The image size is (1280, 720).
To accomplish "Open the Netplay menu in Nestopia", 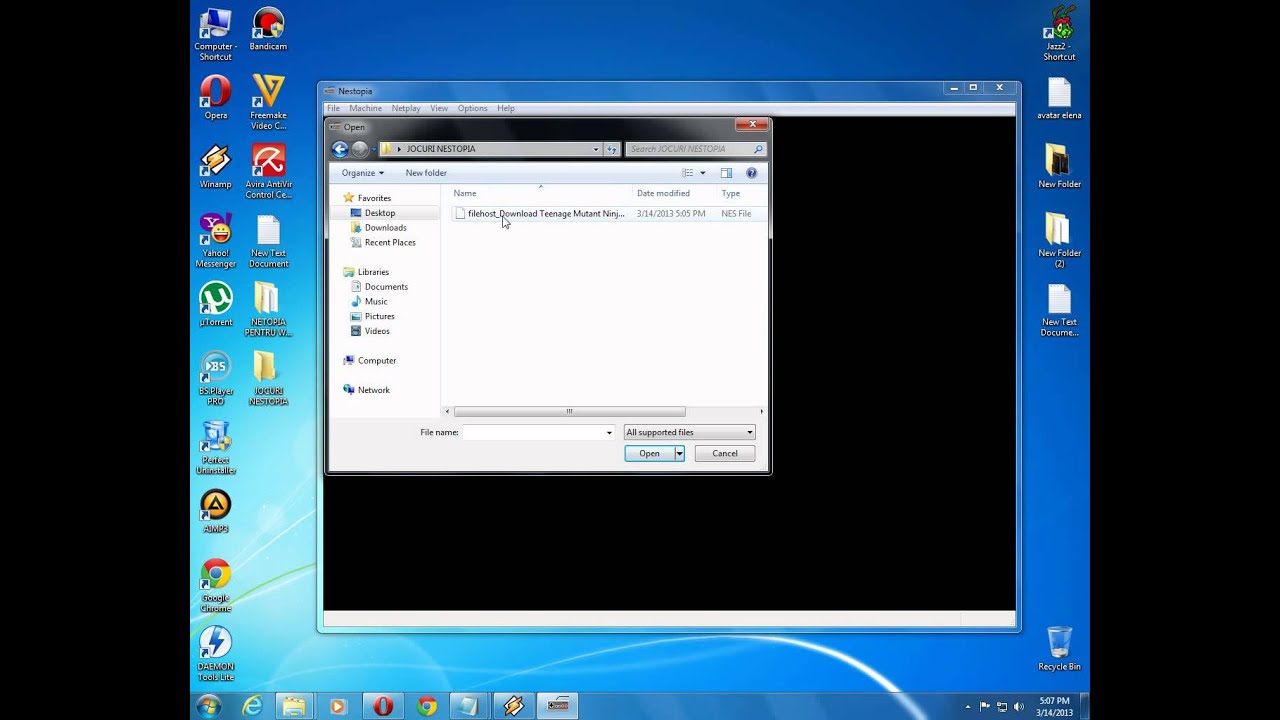I will point(406,108).
